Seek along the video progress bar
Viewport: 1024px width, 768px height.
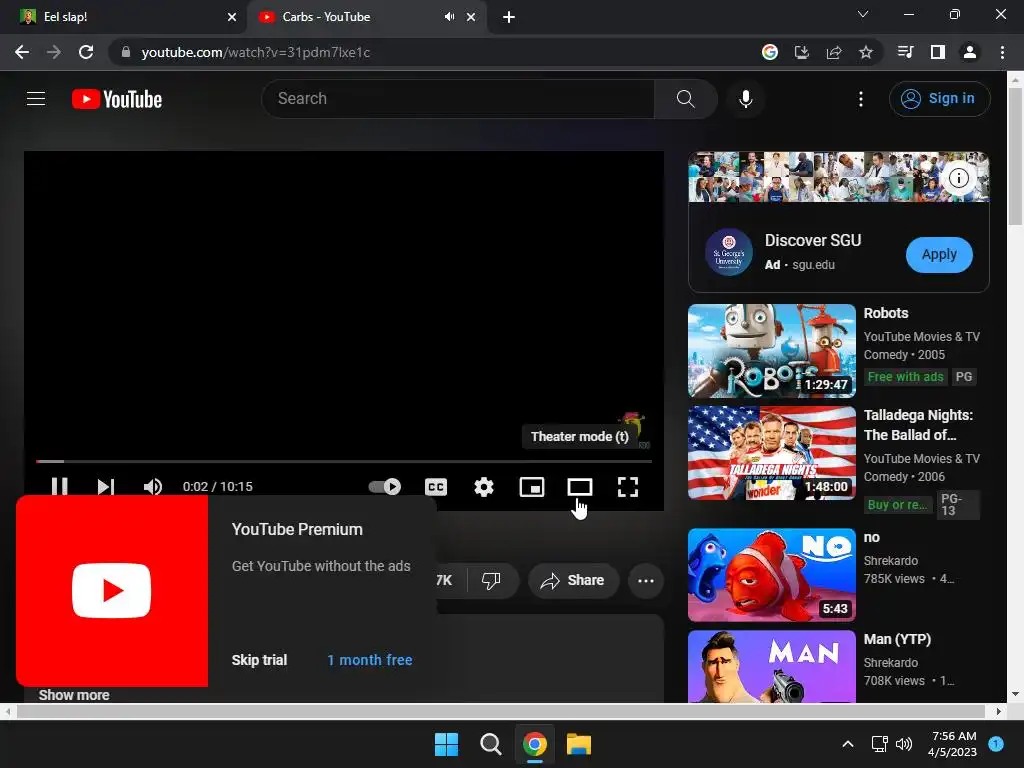tap(344, 461)
